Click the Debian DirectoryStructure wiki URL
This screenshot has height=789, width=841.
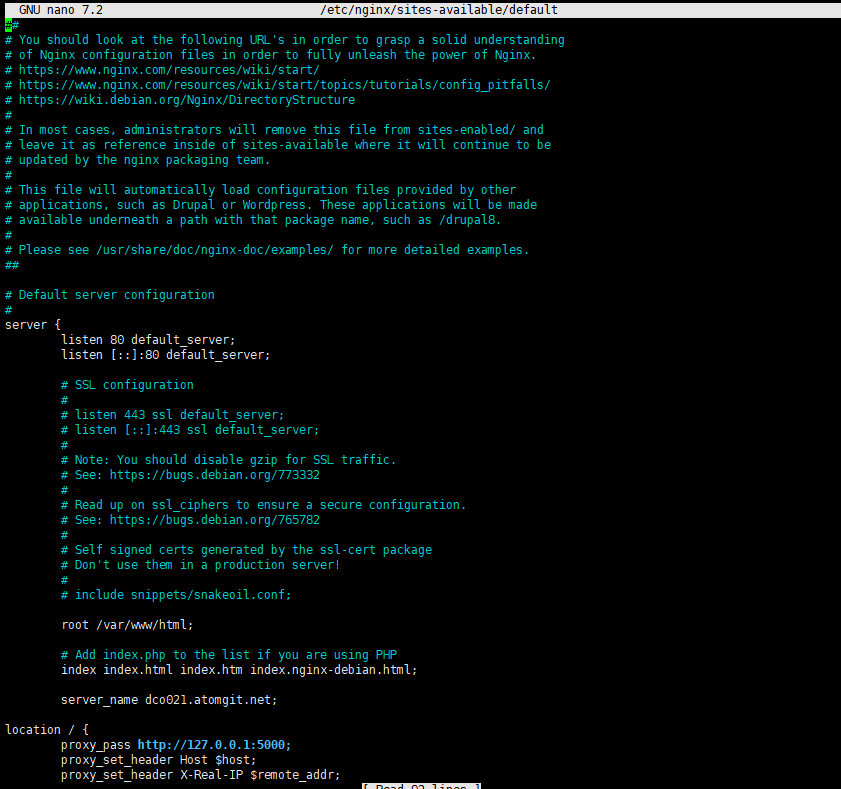(x=187, y=100)
